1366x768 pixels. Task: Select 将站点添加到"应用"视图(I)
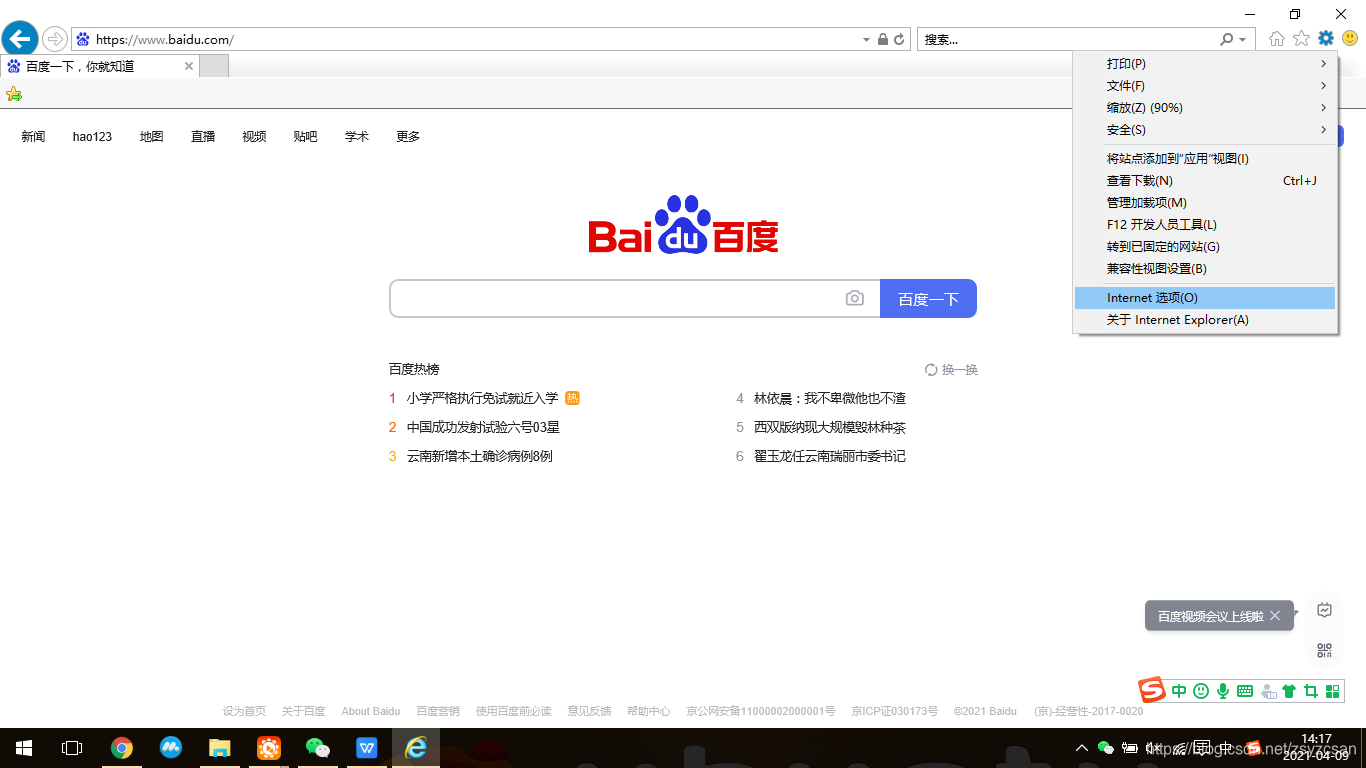tap(1205, 159)
